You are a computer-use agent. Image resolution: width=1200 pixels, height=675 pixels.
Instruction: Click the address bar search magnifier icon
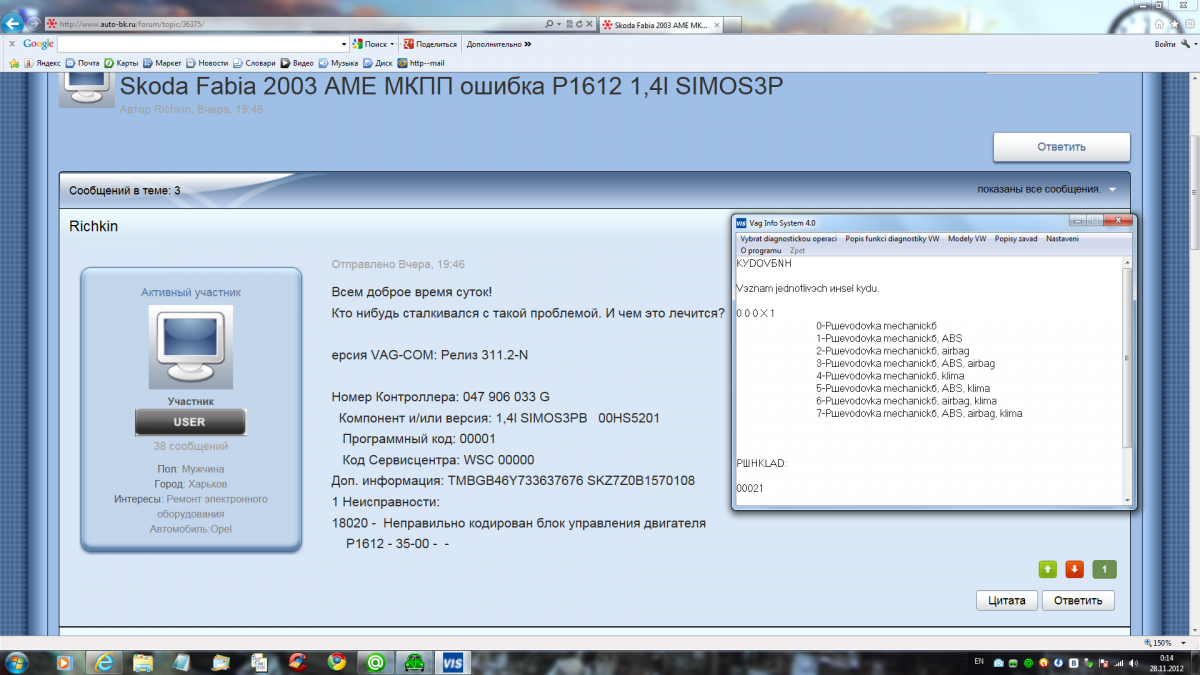(550, 22)
